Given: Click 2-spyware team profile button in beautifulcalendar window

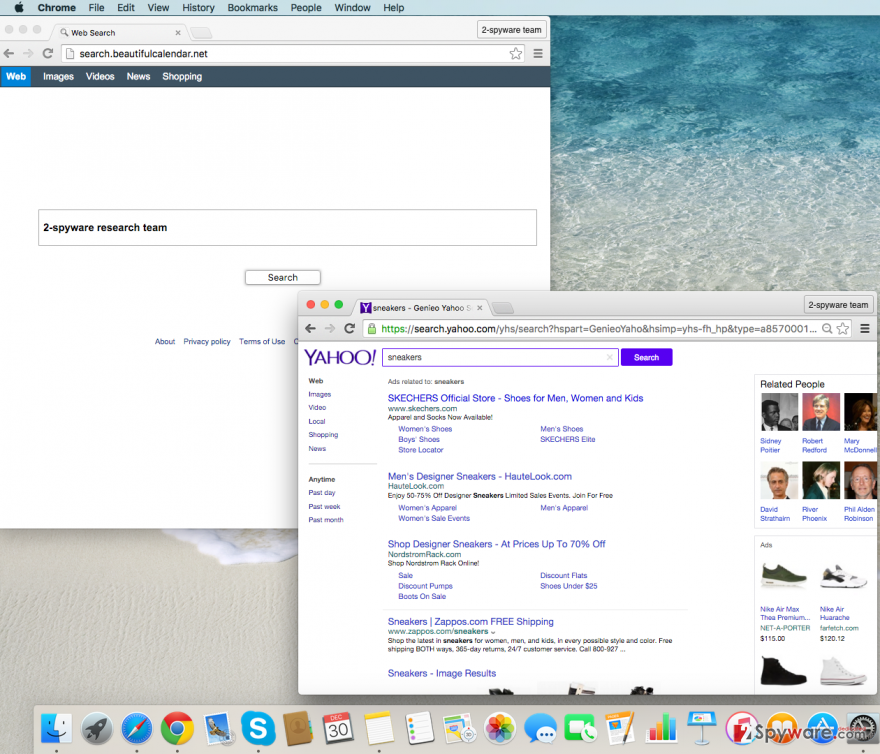Looking at the screenshot, I should (x=511, y=30).
